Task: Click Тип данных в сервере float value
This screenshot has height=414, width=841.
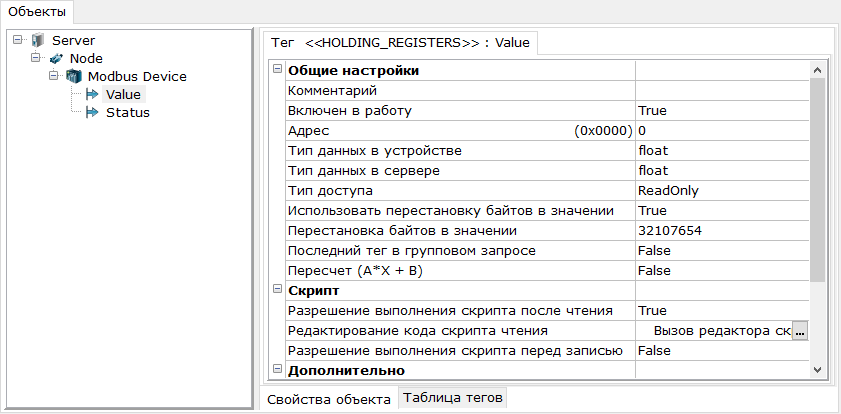Action: click(722, 171)
